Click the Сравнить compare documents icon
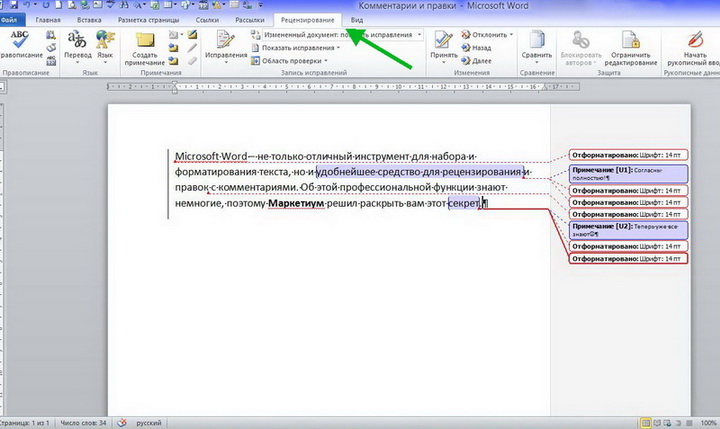The image size is (720, 429). (x=538, y=40)
